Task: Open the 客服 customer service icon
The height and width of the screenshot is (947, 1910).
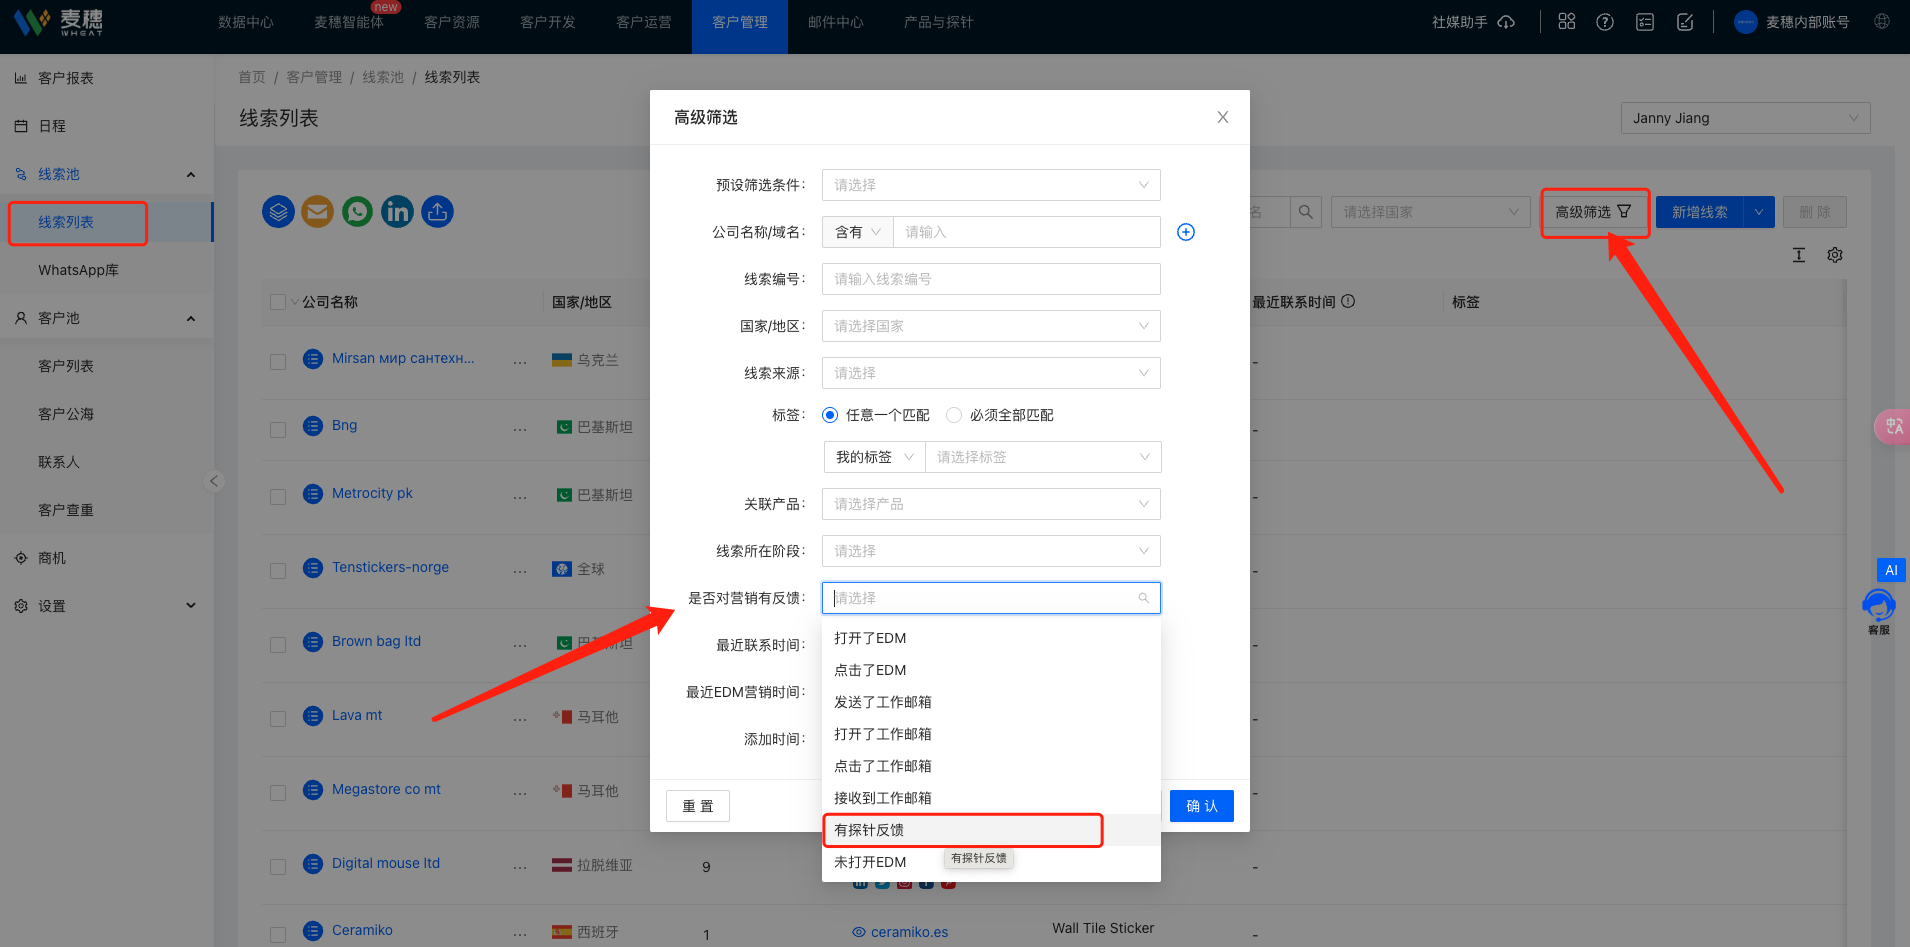Action: tap(1879, 612)
